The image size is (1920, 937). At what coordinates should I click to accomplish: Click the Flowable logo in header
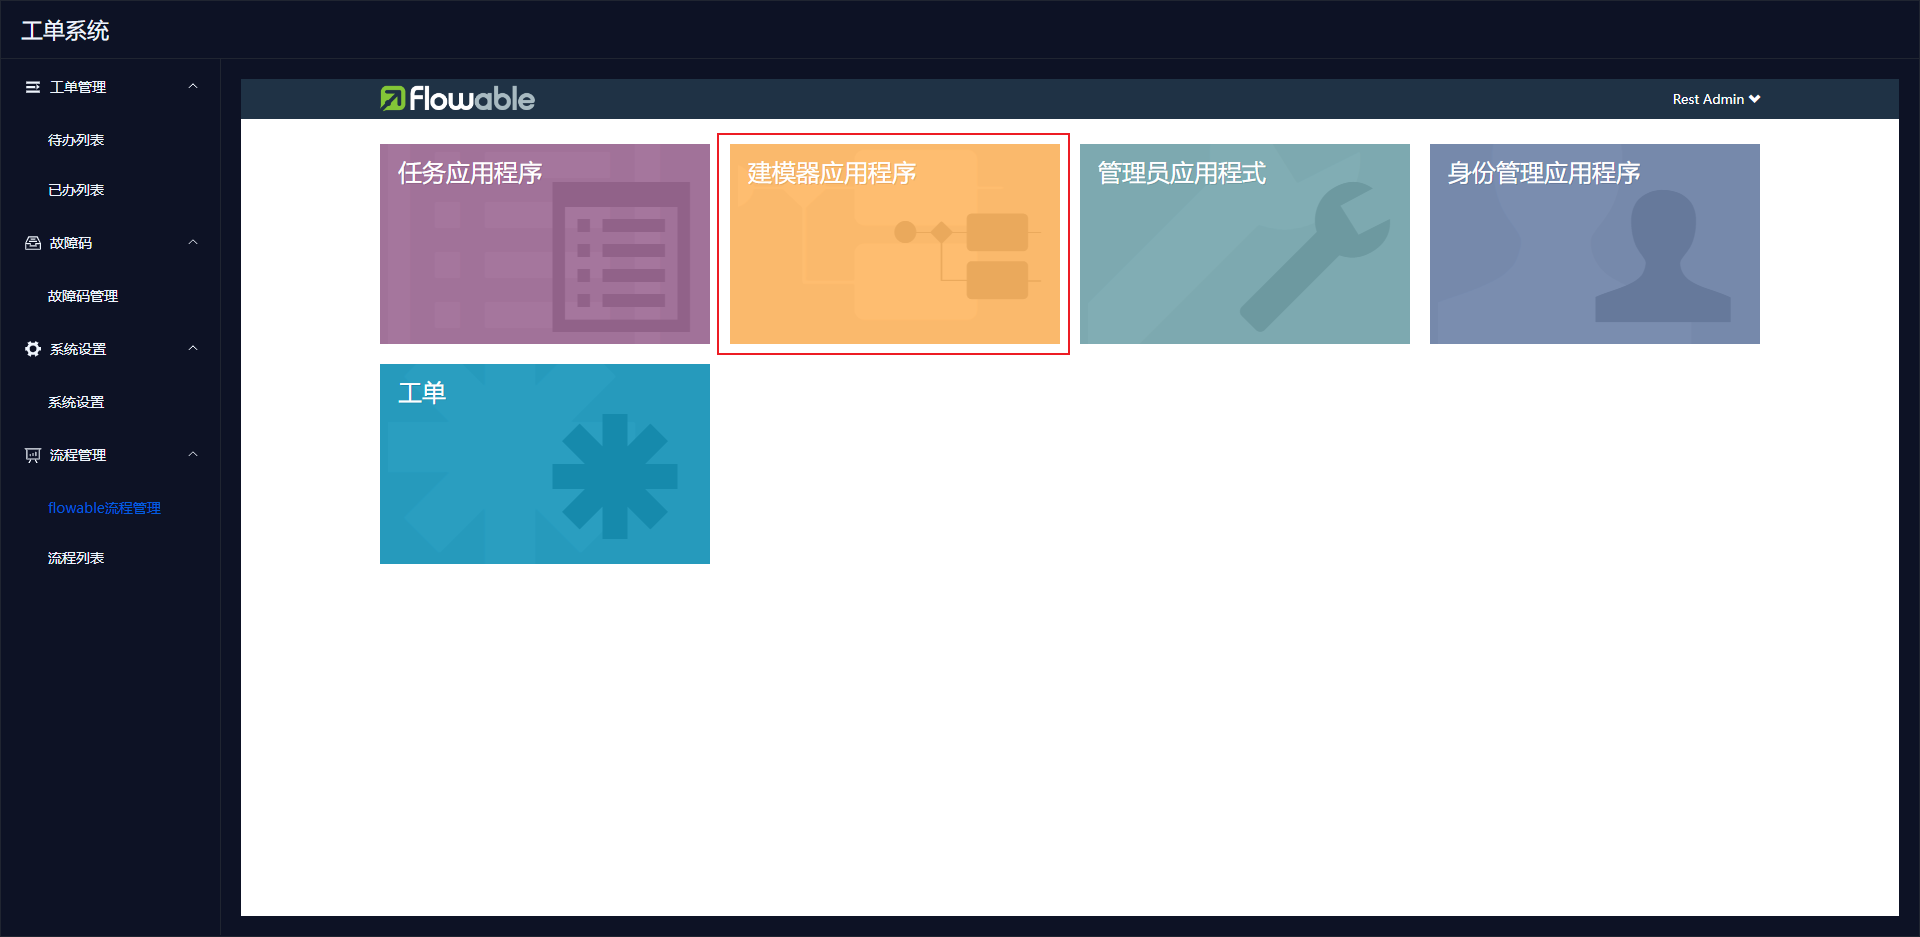coord(457,99)
